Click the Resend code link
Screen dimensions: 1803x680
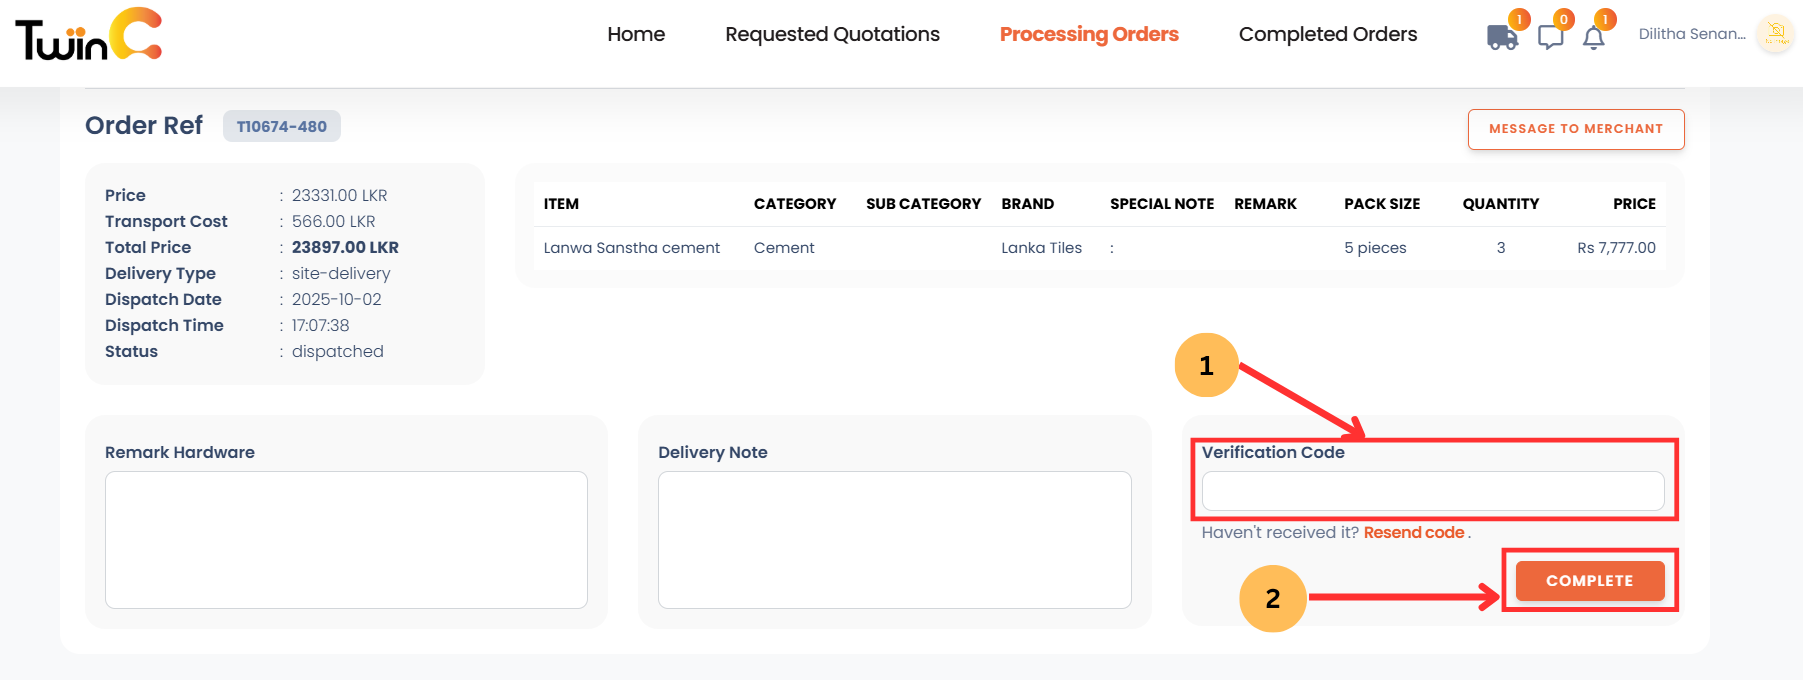(1413, 532)
